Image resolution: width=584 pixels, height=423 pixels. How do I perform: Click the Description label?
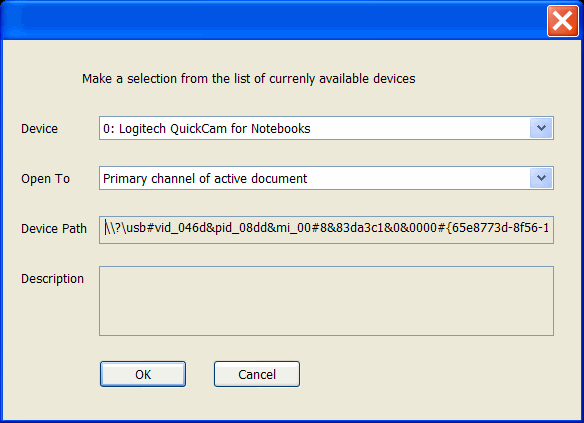[53, 279]
